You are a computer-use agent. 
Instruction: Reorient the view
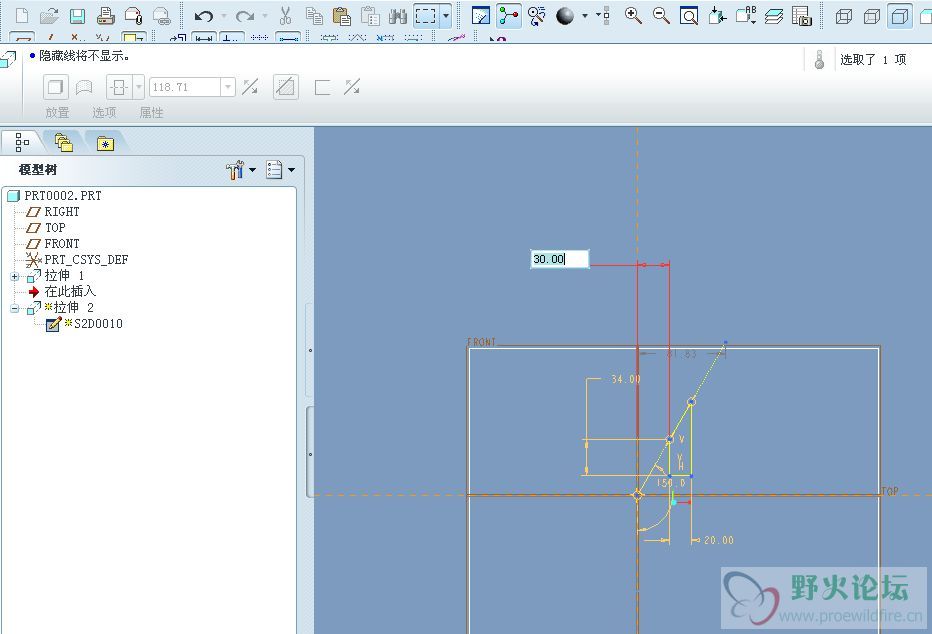[x=717, y=16]
